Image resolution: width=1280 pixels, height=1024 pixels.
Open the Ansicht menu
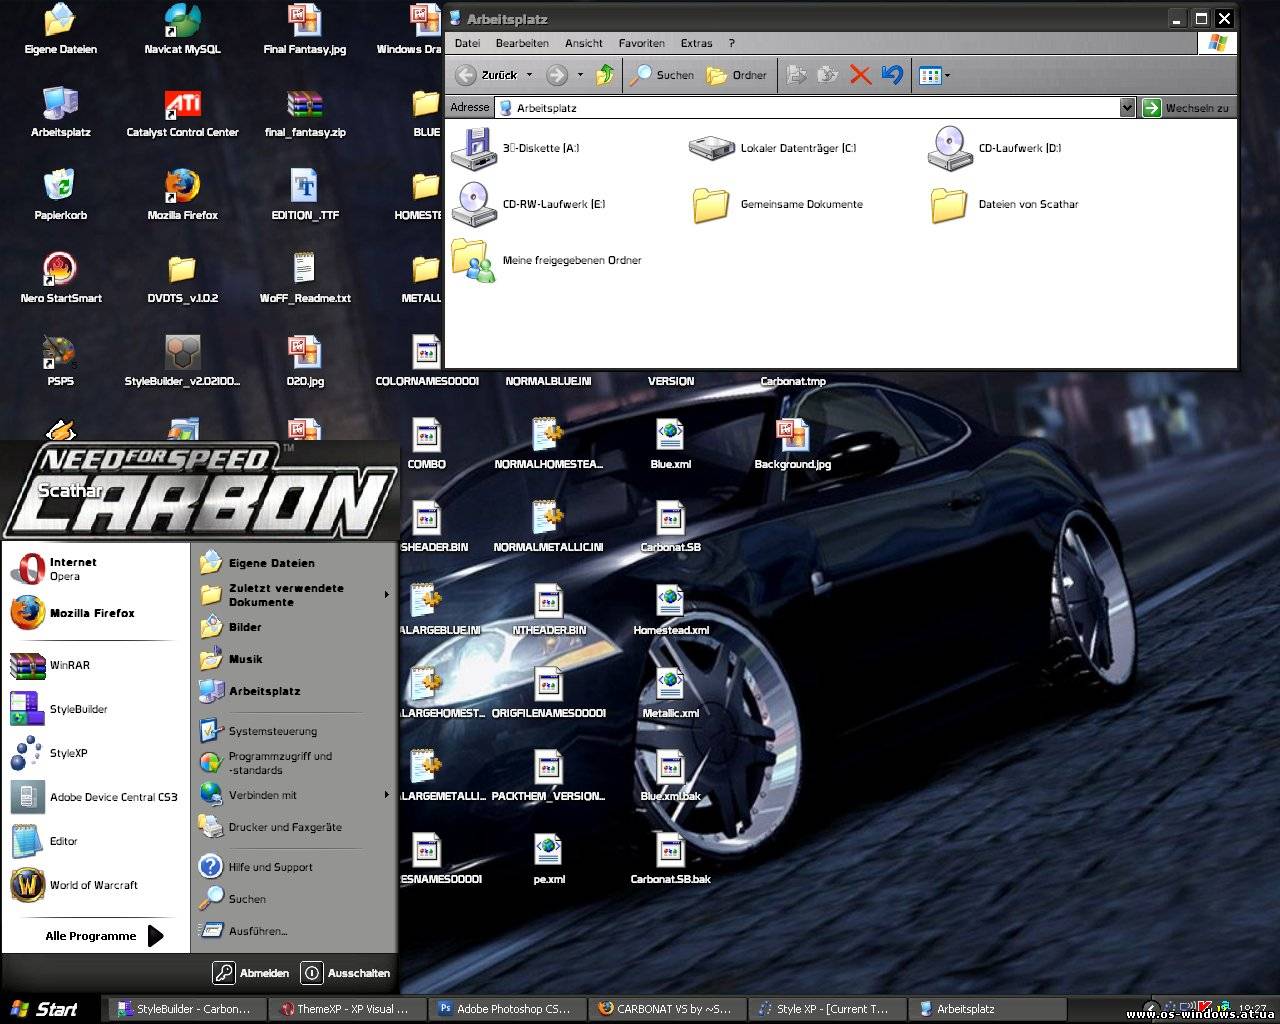[584, 43]
